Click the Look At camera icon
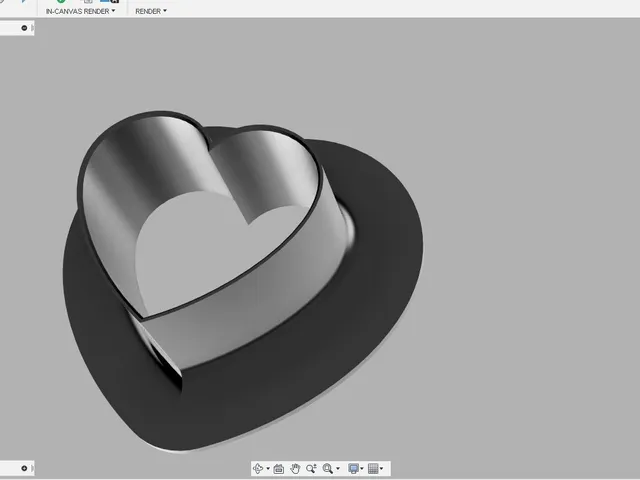The width and height of the screenshot is (640, 480). (x=279, y=469)
